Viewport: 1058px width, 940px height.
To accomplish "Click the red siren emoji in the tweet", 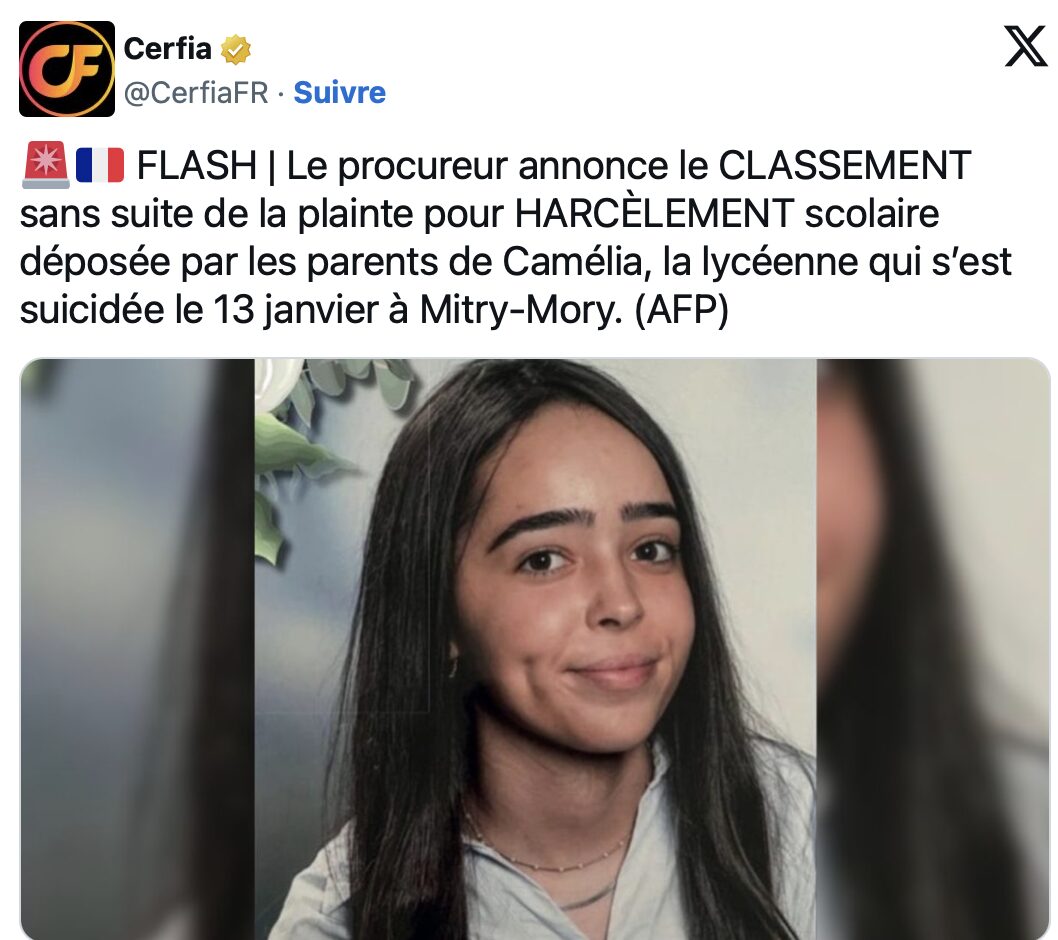I will pyautogui.click(x=45, y=165).
